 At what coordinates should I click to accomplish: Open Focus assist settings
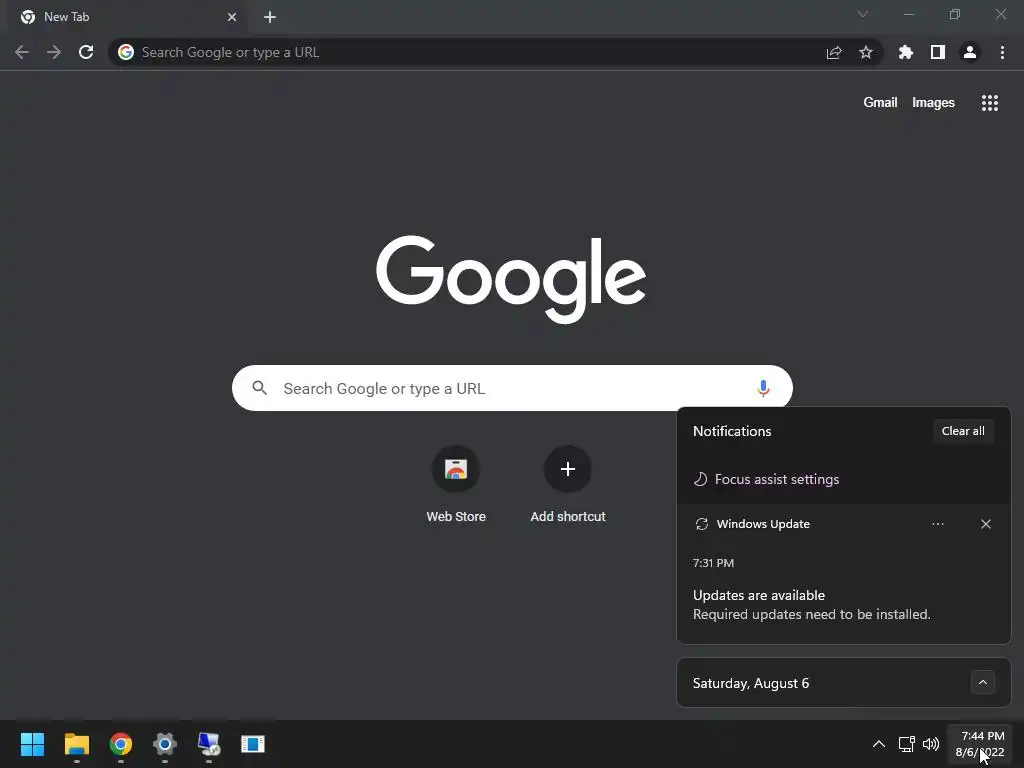tap(766, 479)
